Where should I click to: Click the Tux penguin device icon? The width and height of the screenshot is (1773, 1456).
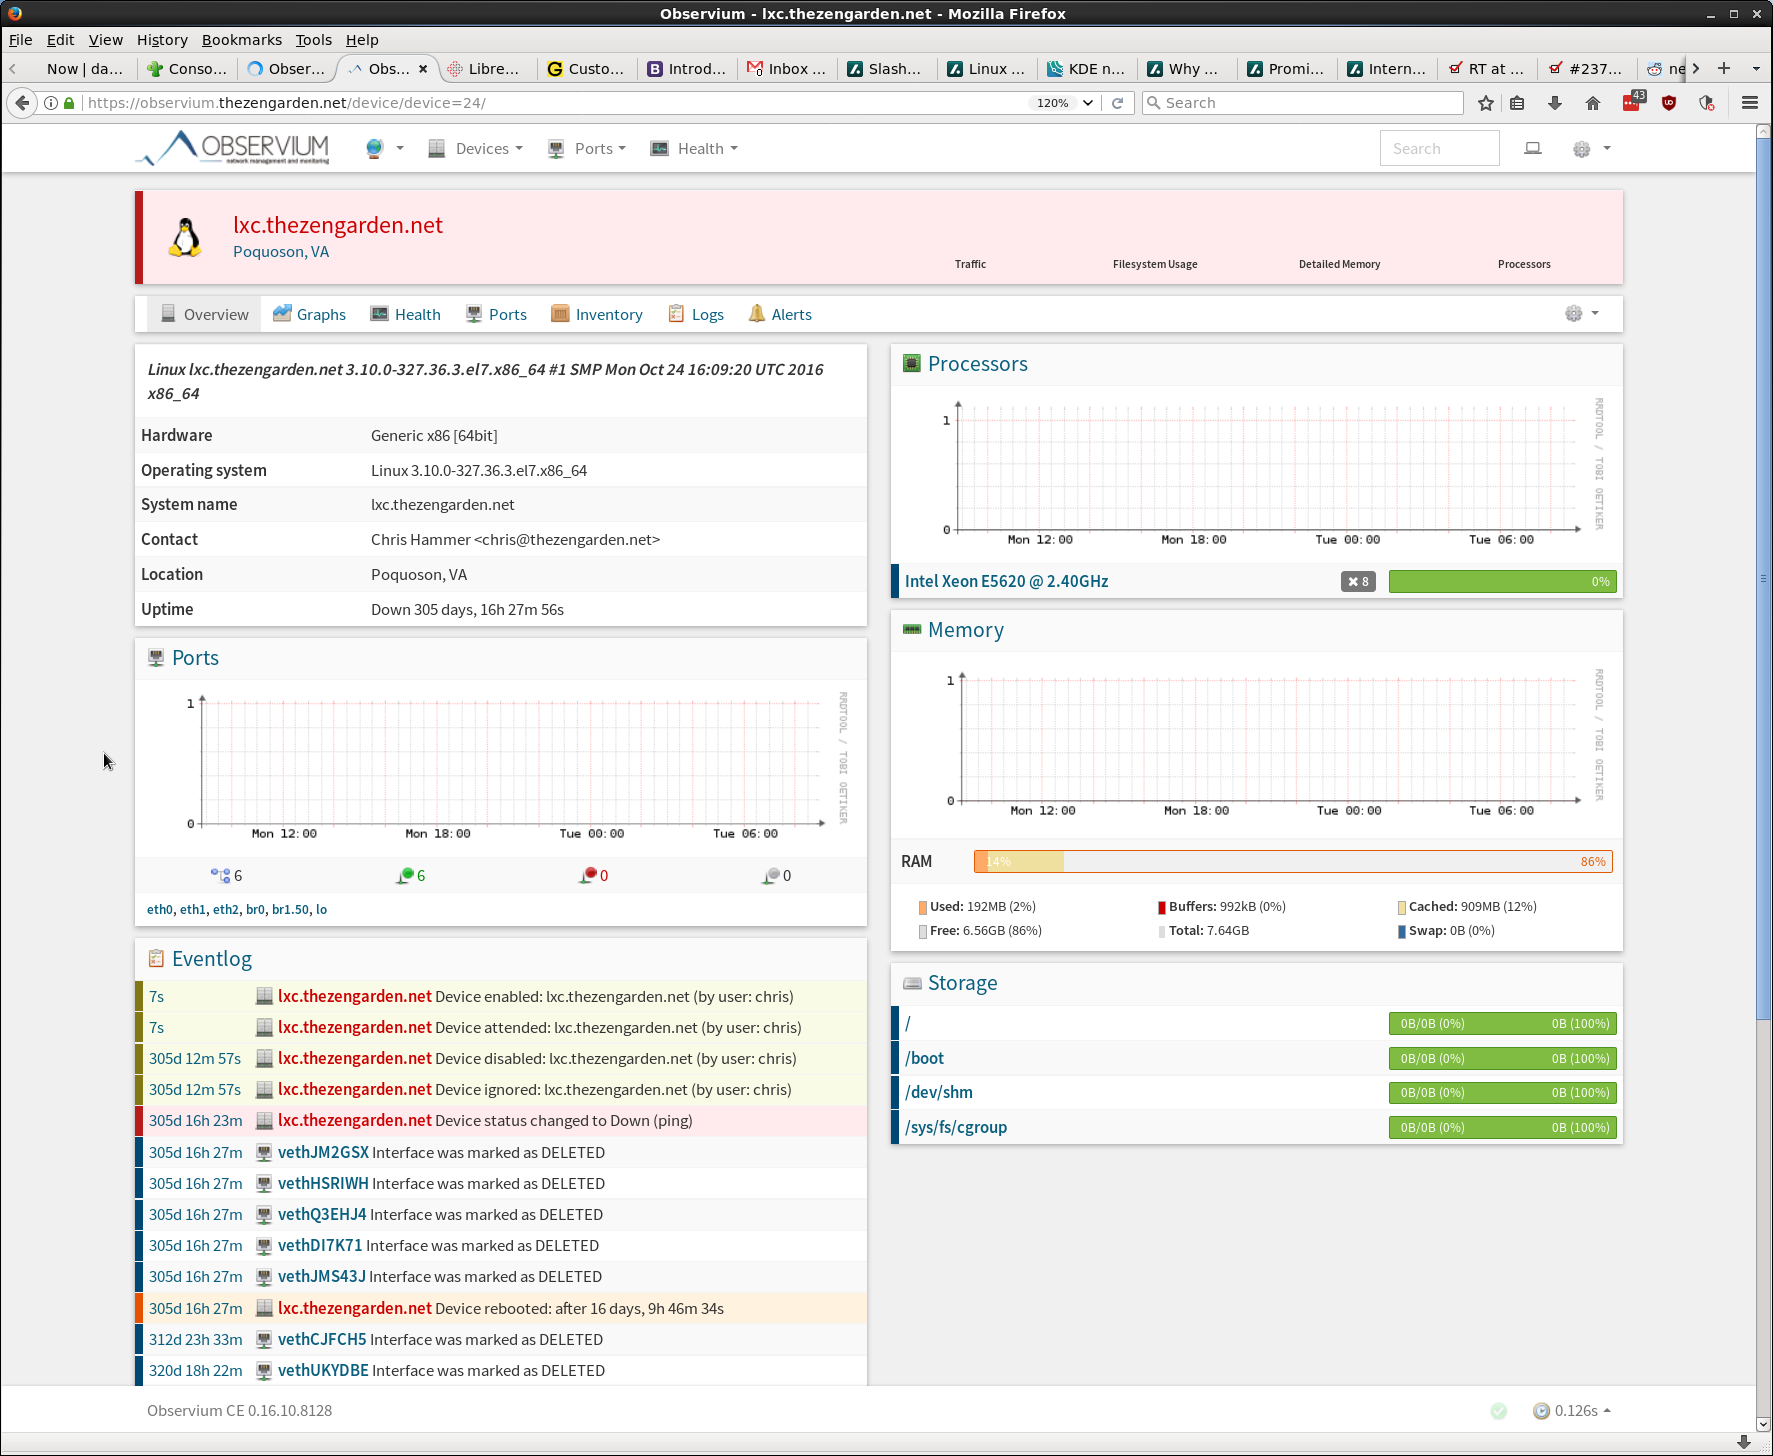point(186,238)
